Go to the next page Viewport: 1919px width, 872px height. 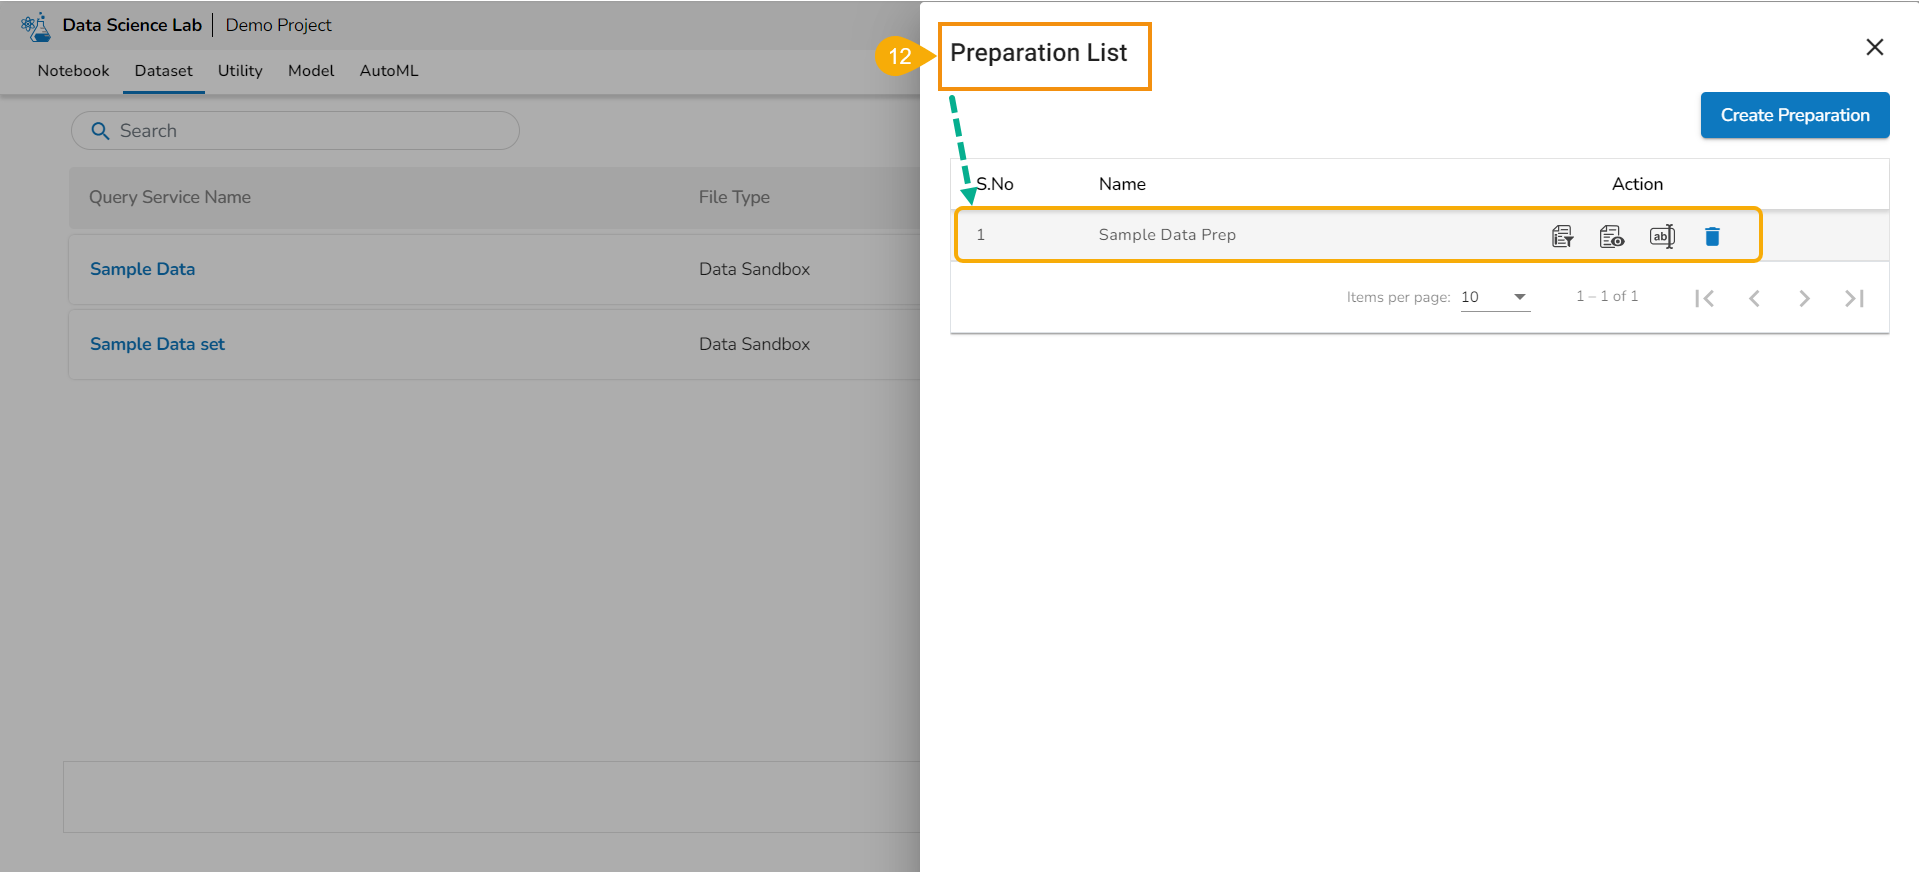point(1804,298)
